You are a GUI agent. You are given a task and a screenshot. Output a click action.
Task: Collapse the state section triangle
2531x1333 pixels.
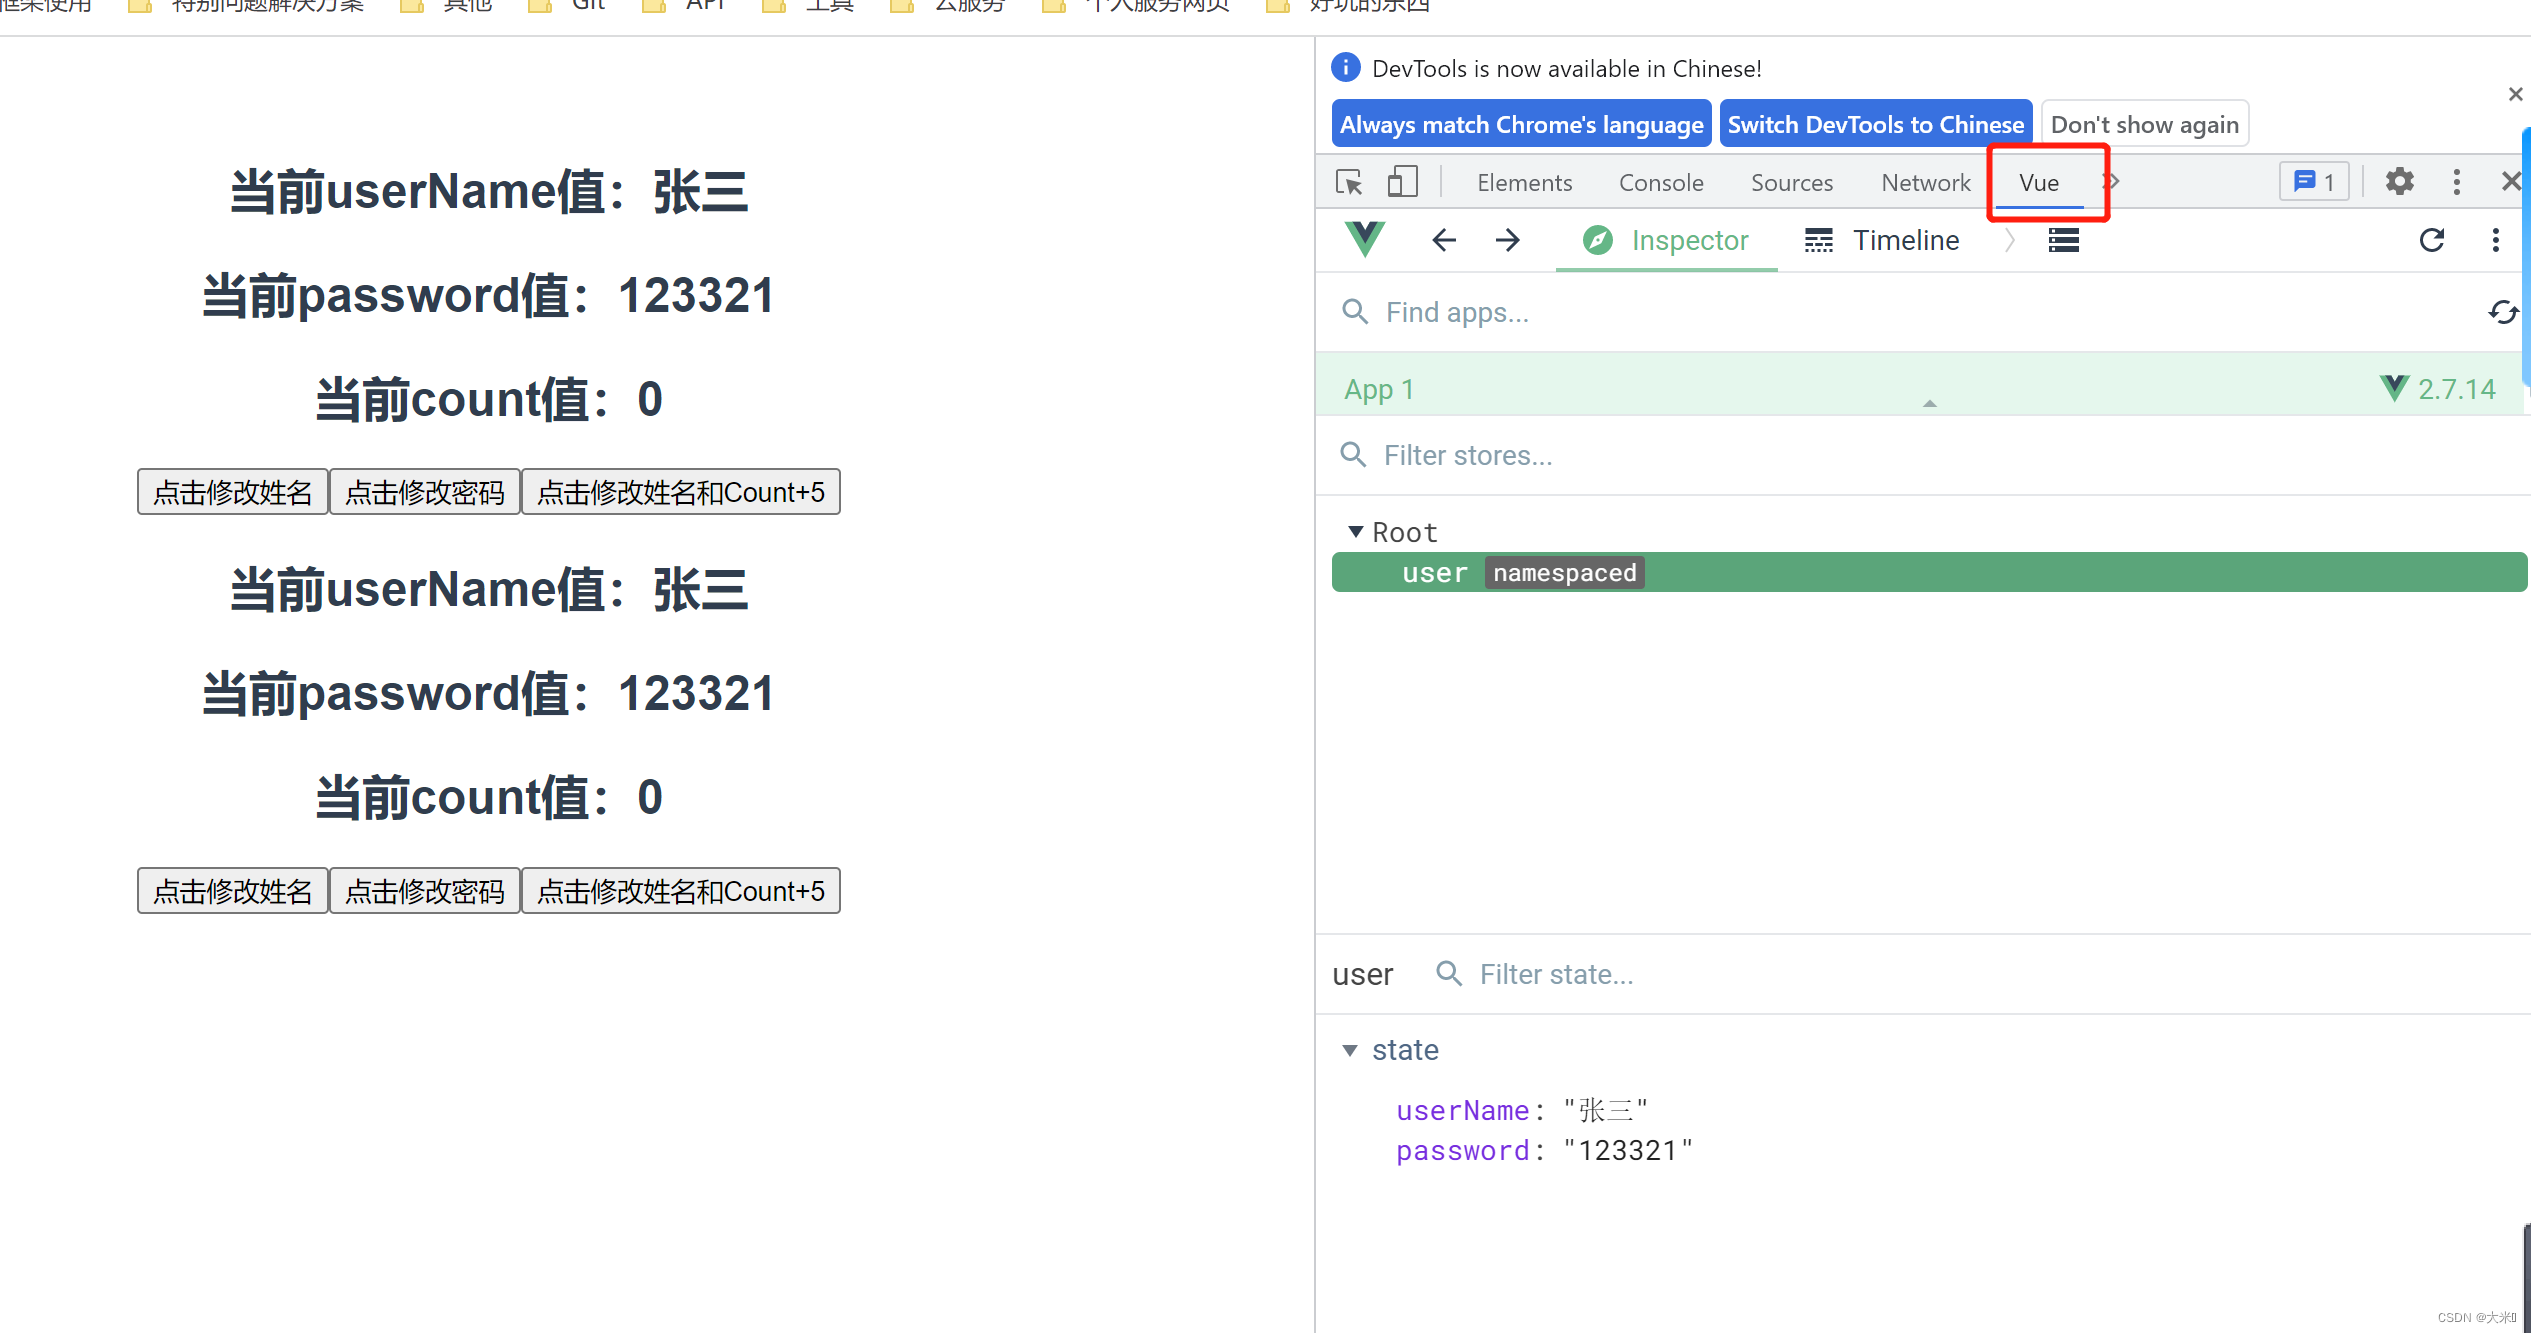1350,1050
